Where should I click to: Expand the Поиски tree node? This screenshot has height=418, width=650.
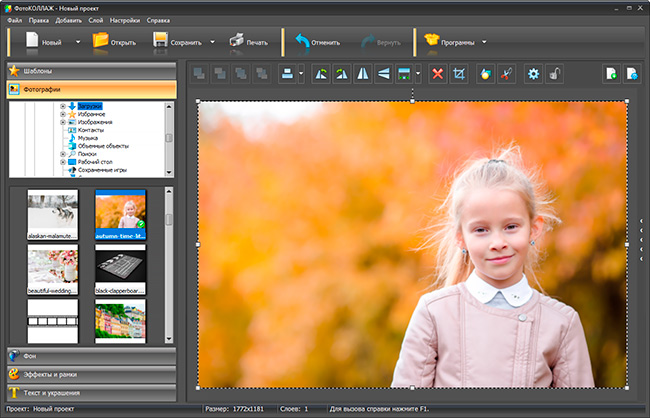click(63, 154)
